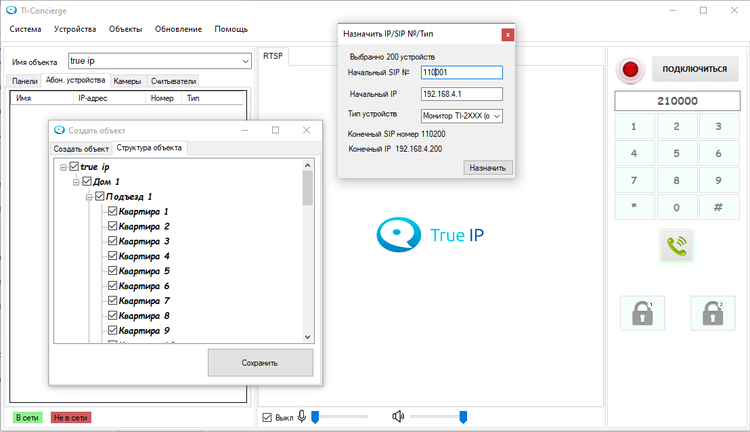This screenshot has height=432, width=750.
Task: Open lock number 2
Action: click(x=712, y=313)
